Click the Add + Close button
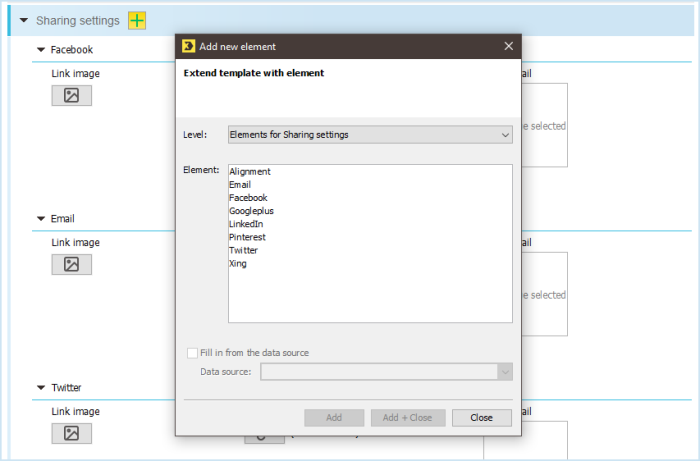700x461 pixels. tap(408, 418)
